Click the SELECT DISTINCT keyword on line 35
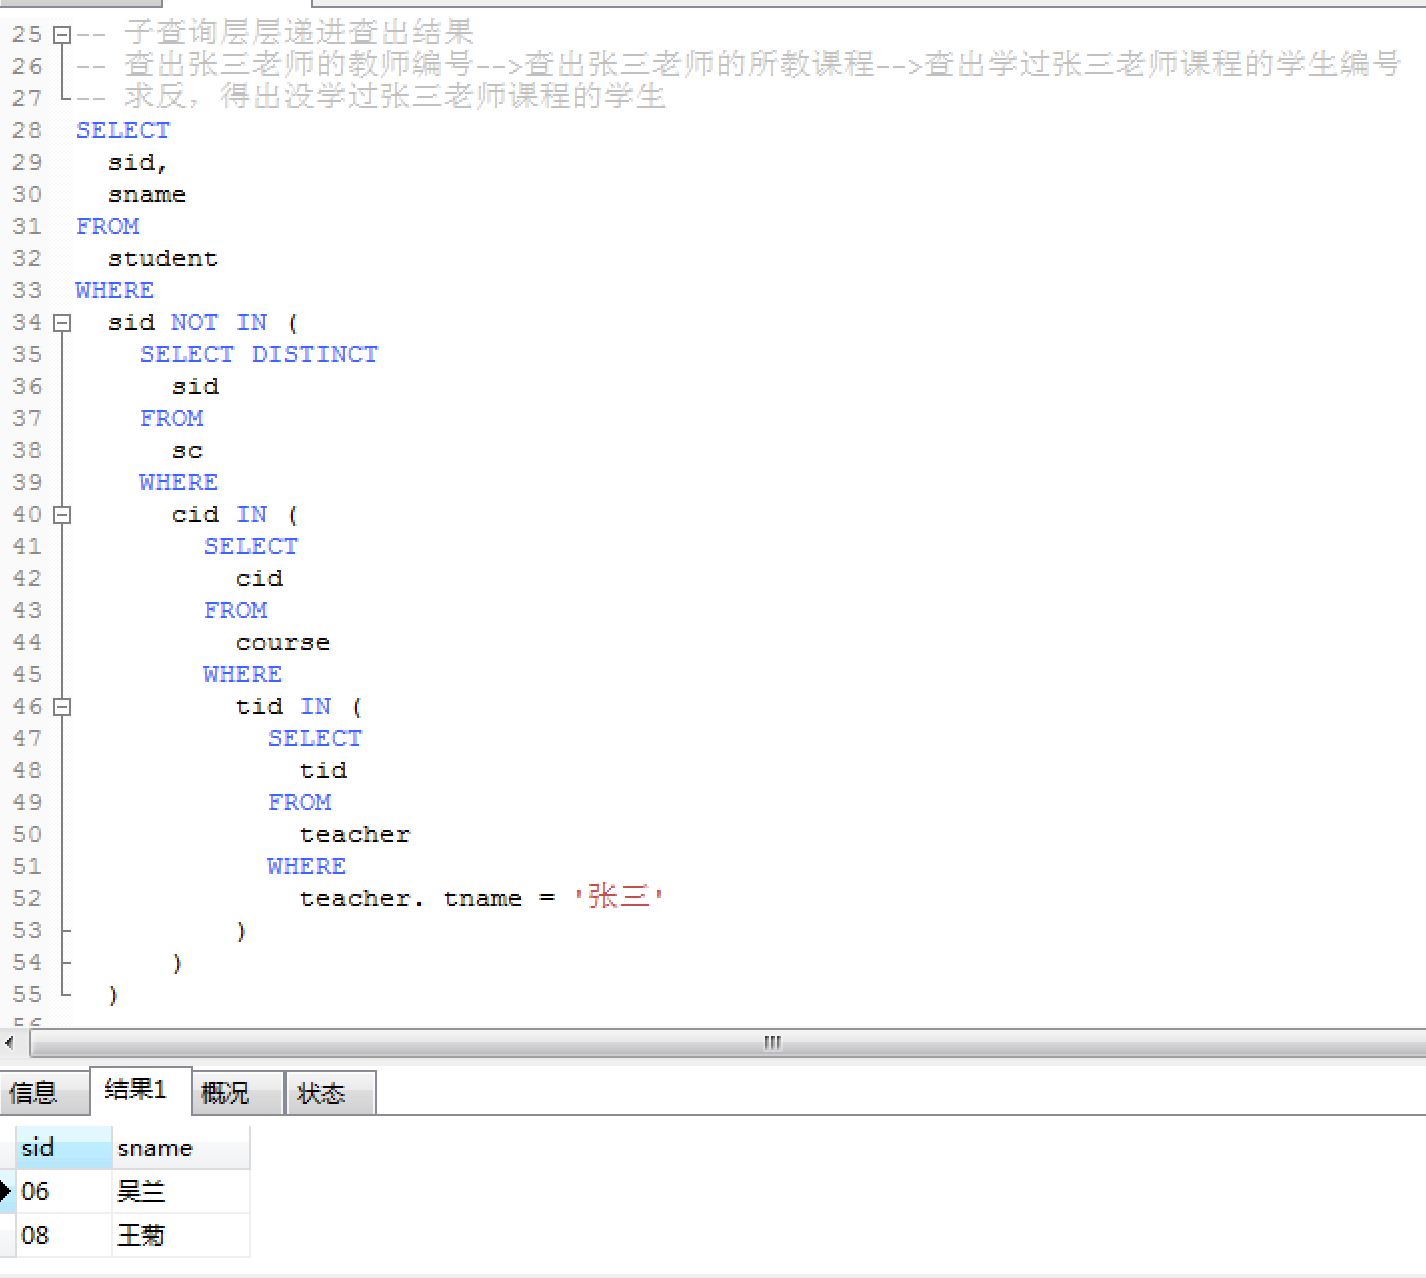Screen dimensions: 1426x1278 (259, 355)
